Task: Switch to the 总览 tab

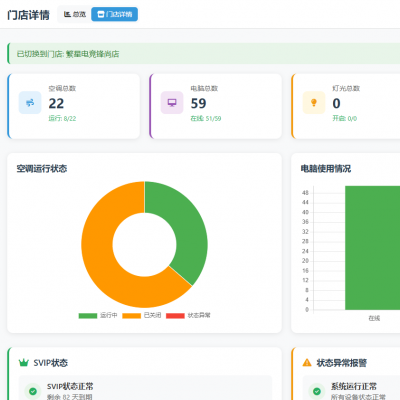Action: [x=75, y=14]
